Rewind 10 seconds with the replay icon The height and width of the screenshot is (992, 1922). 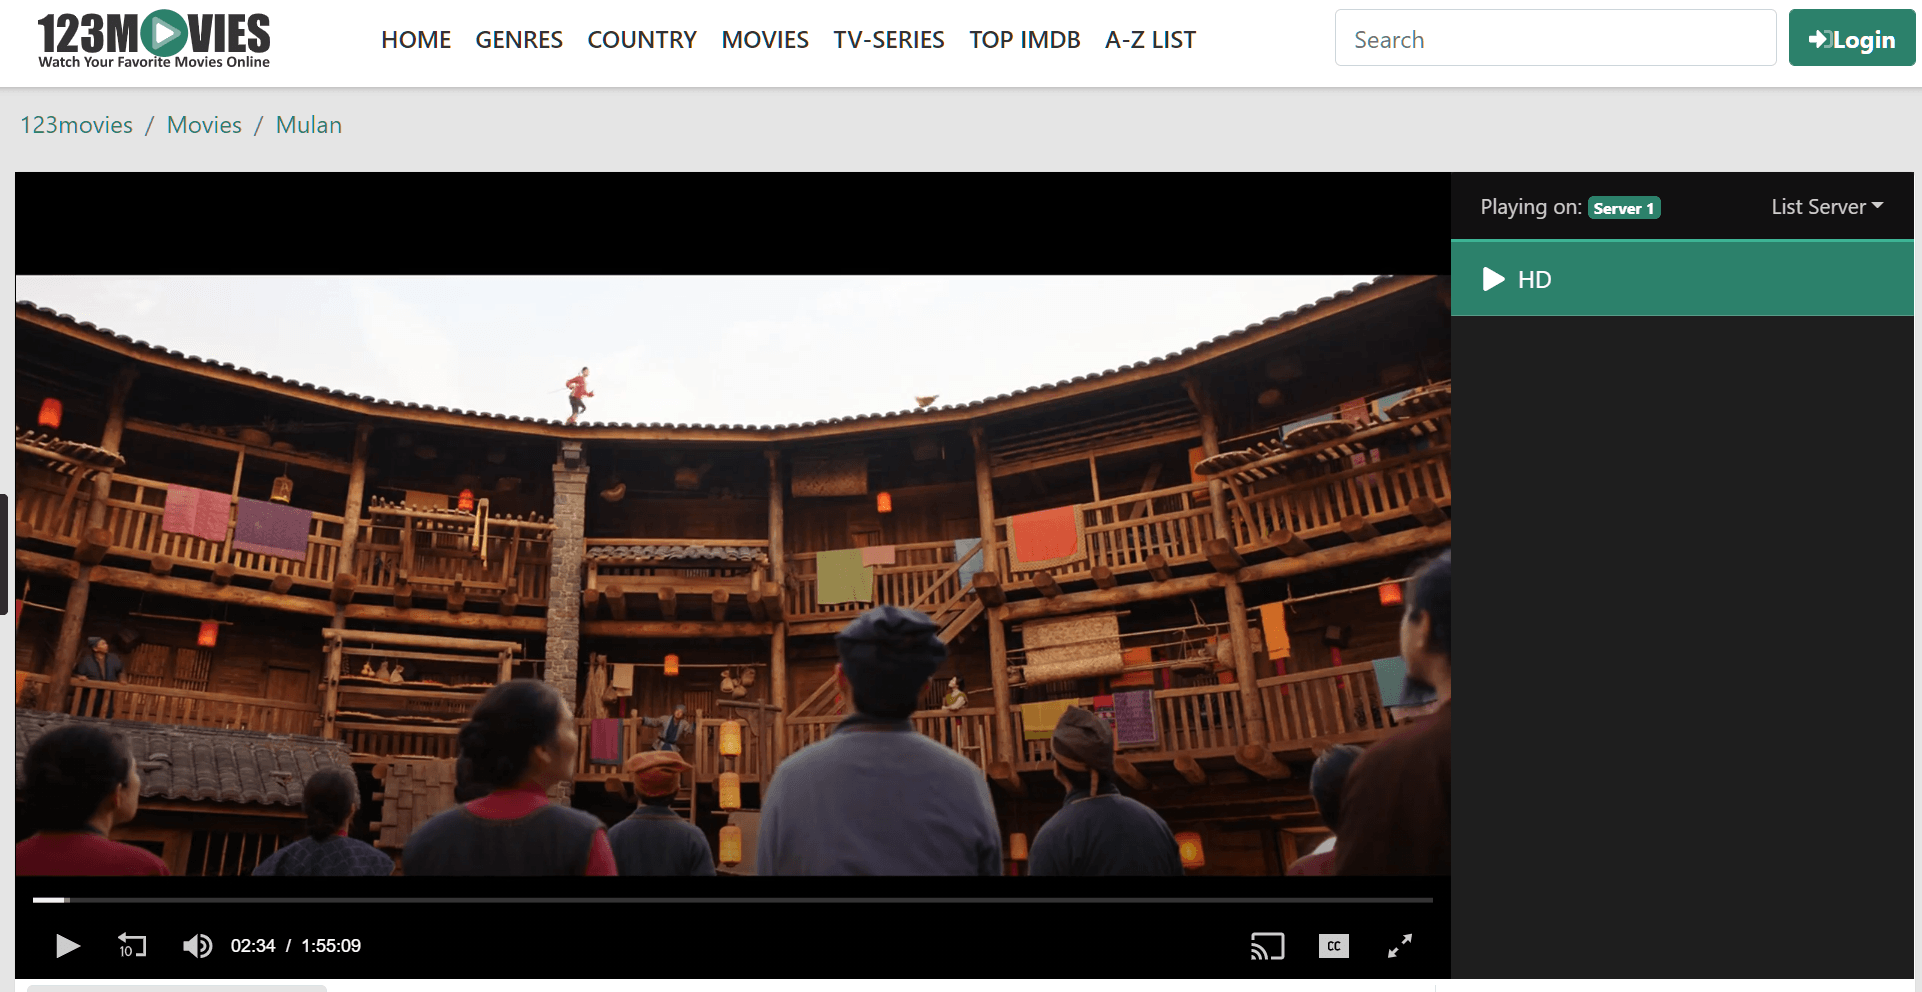[132, 946]
